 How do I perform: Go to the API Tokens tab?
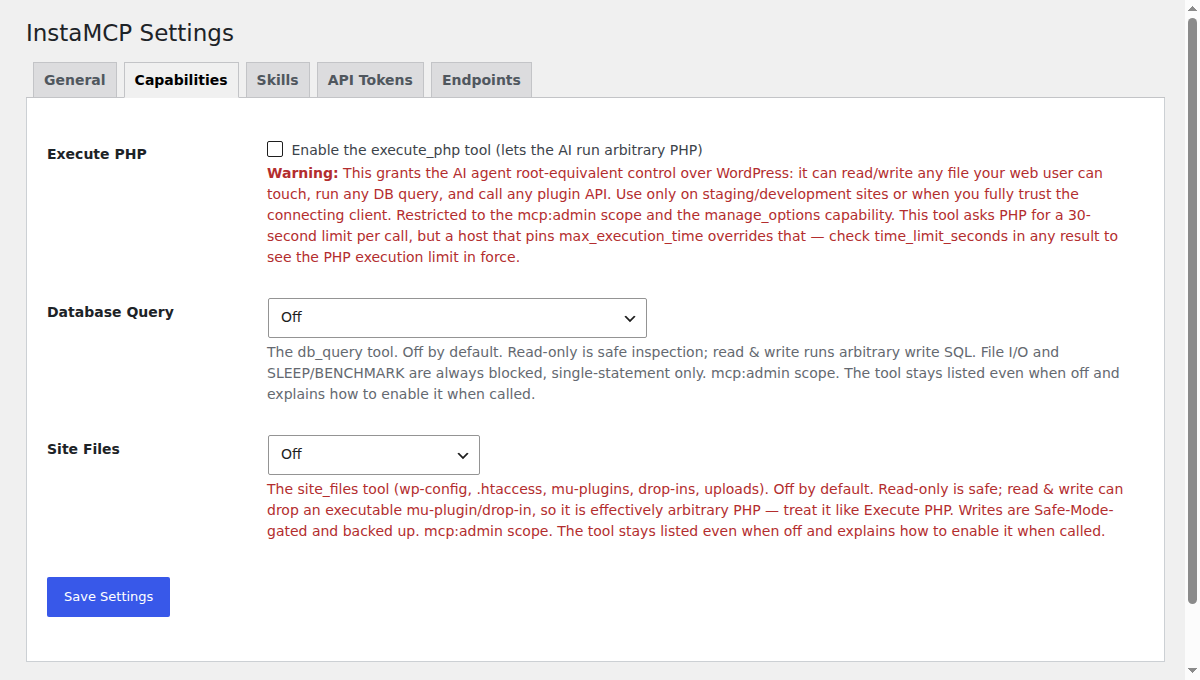370,80
